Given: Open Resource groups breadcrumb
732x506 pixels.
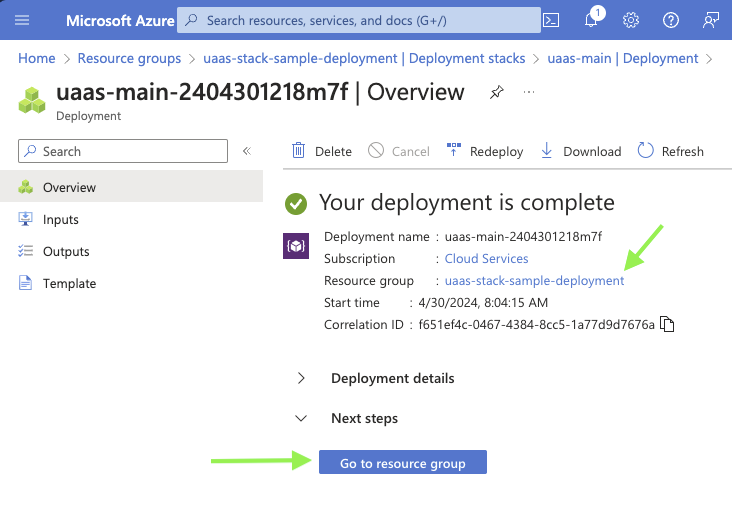Looking at the screenshot, I should tap(129, 58).
